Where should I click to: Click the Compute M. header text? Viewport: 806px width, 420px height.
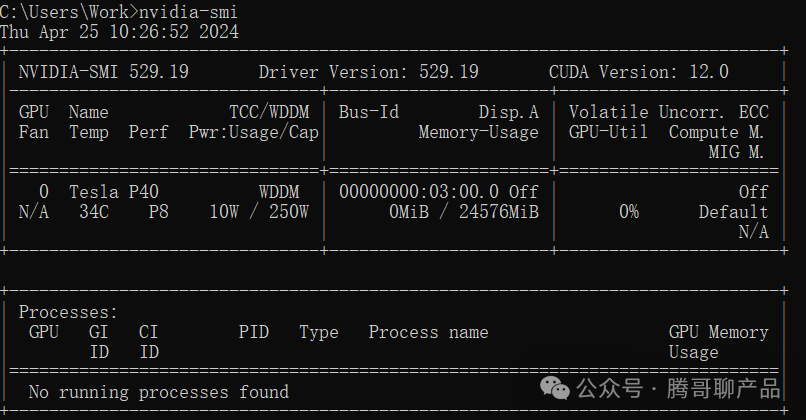tap(716, 132)
